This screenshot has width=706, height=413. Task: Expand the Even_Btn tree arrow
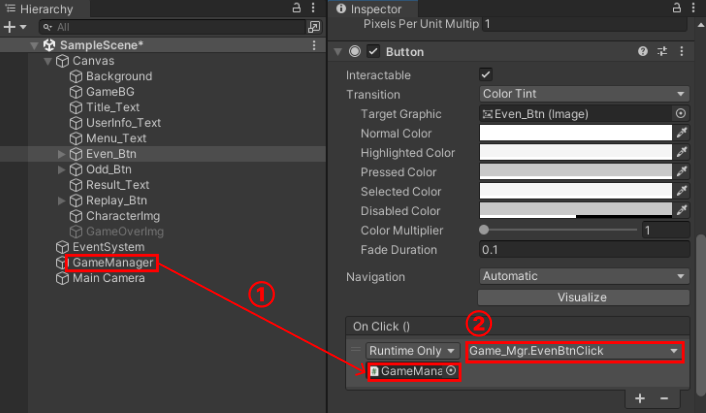coord(62,154)
